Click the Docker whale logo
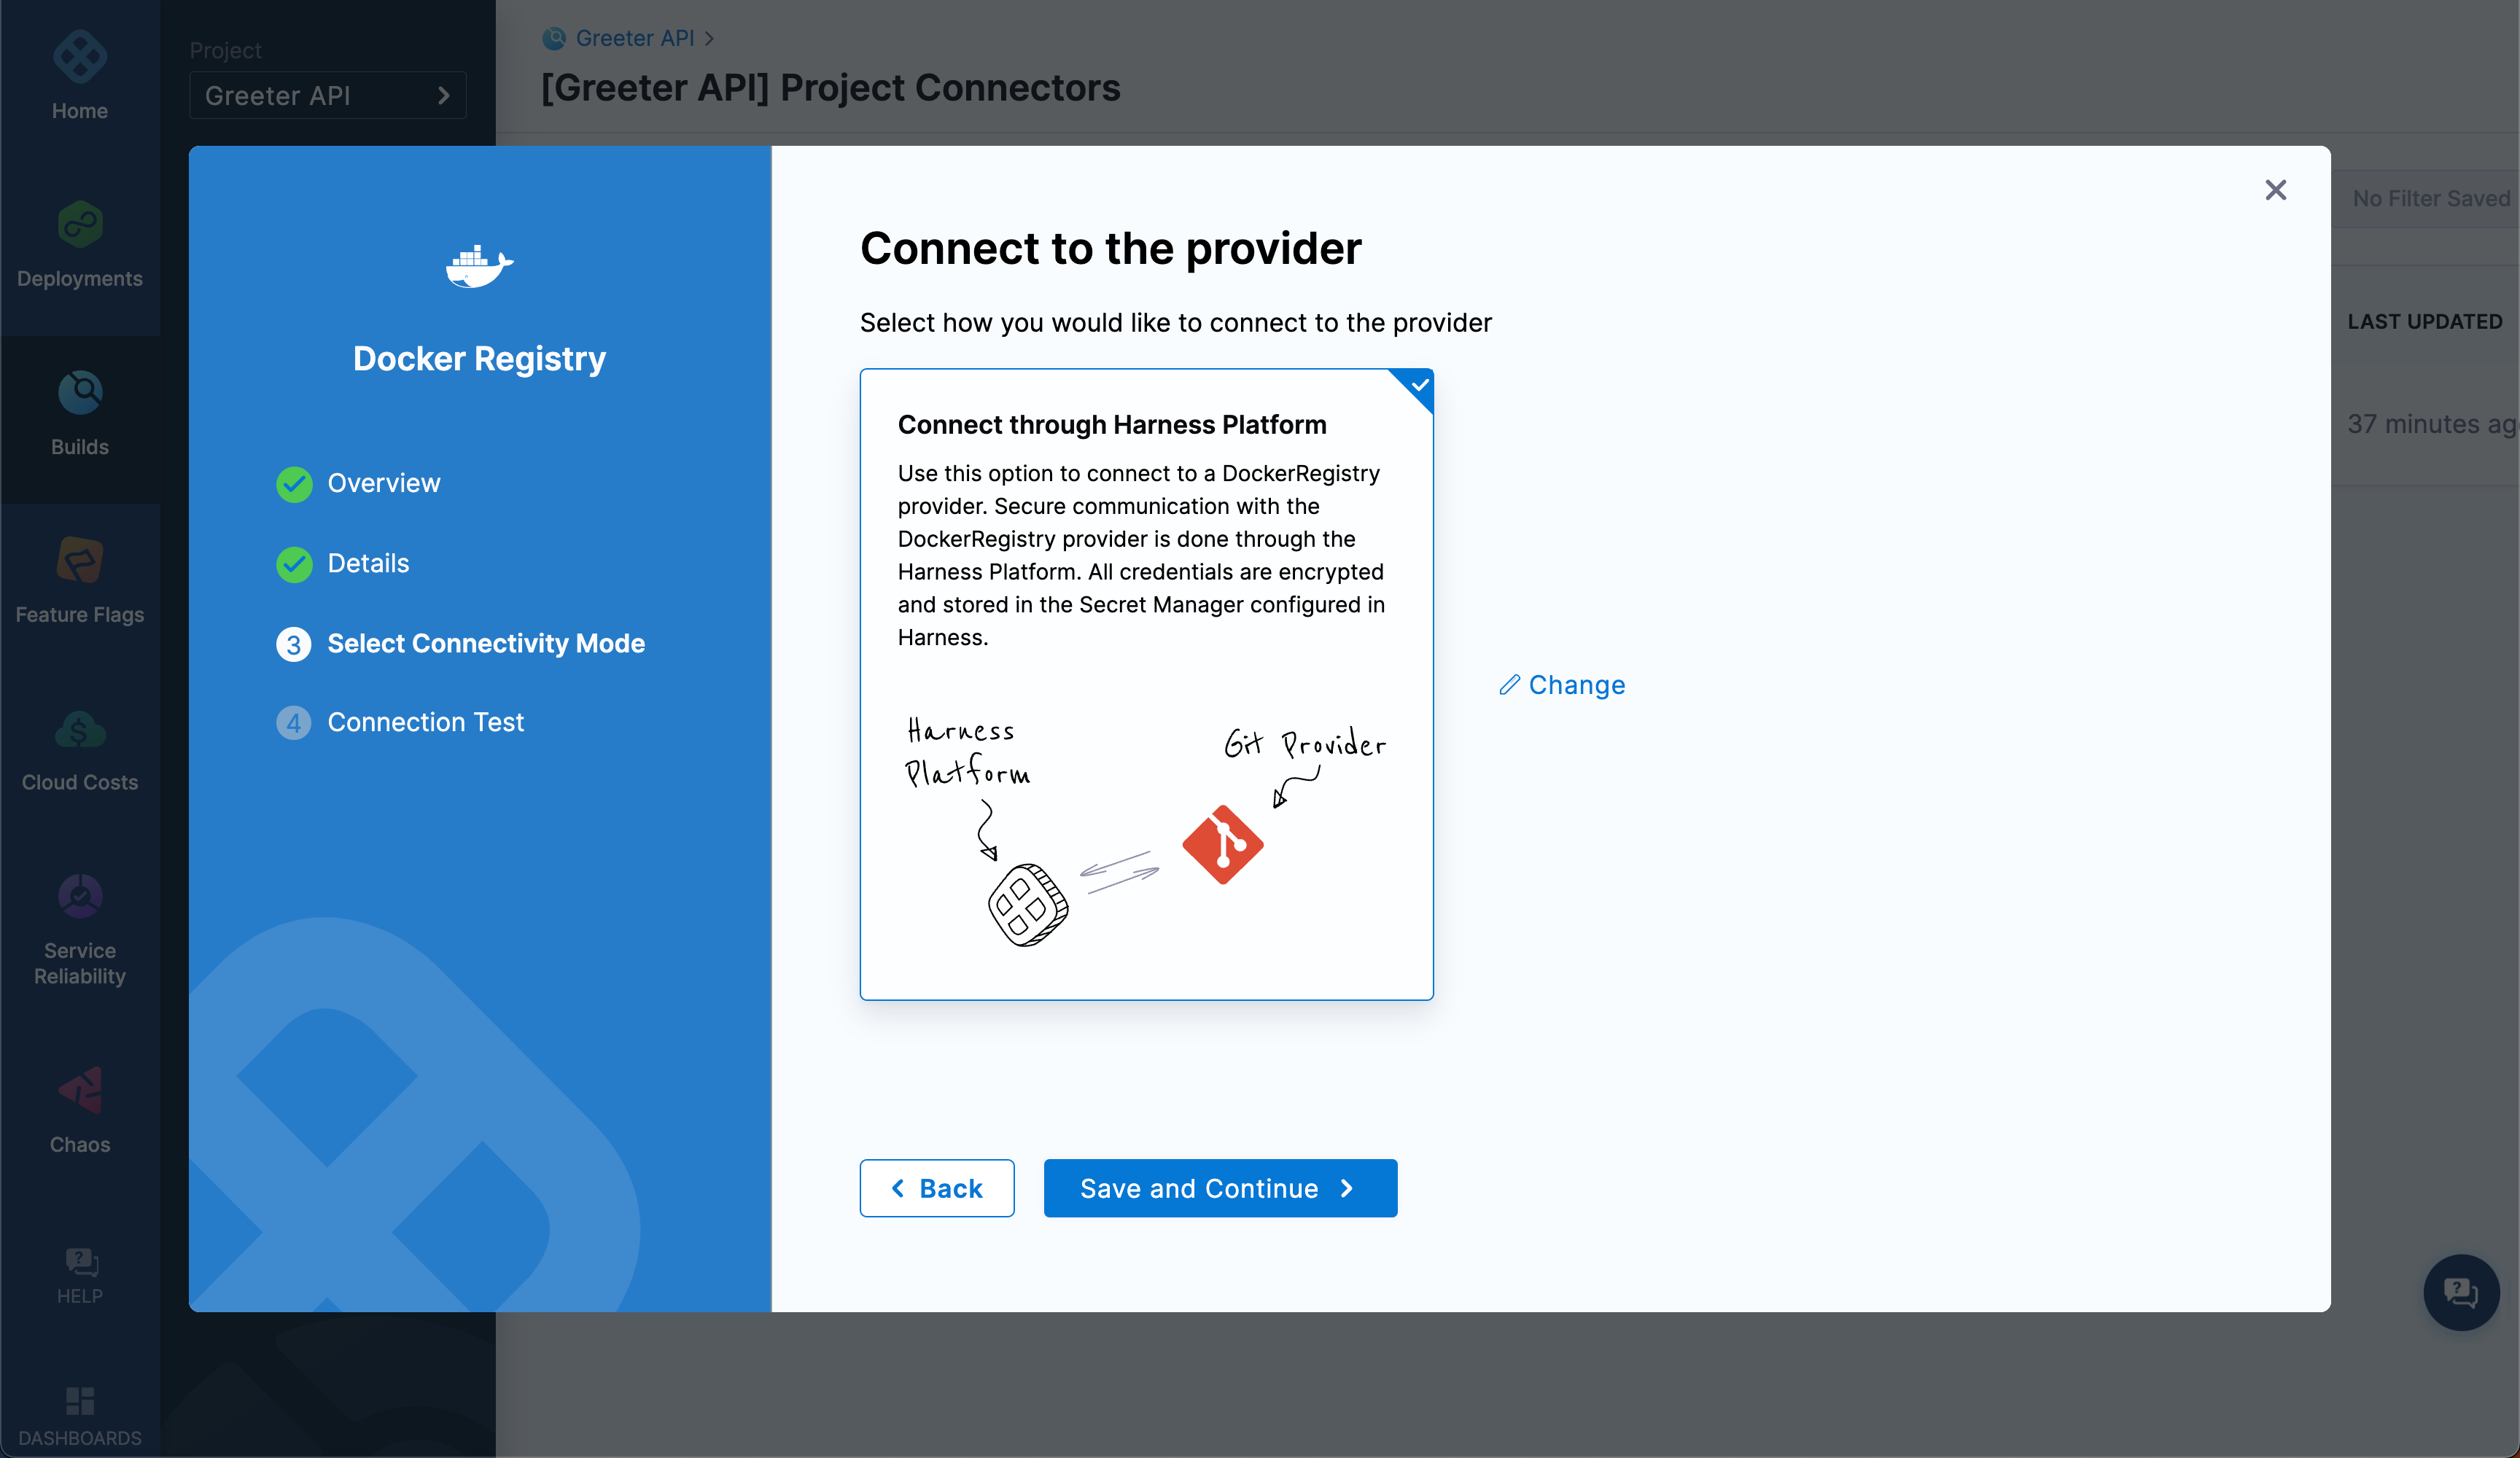Image resolution: width=2520 pixels, height=1458 pixels. [x=479, y=266]
